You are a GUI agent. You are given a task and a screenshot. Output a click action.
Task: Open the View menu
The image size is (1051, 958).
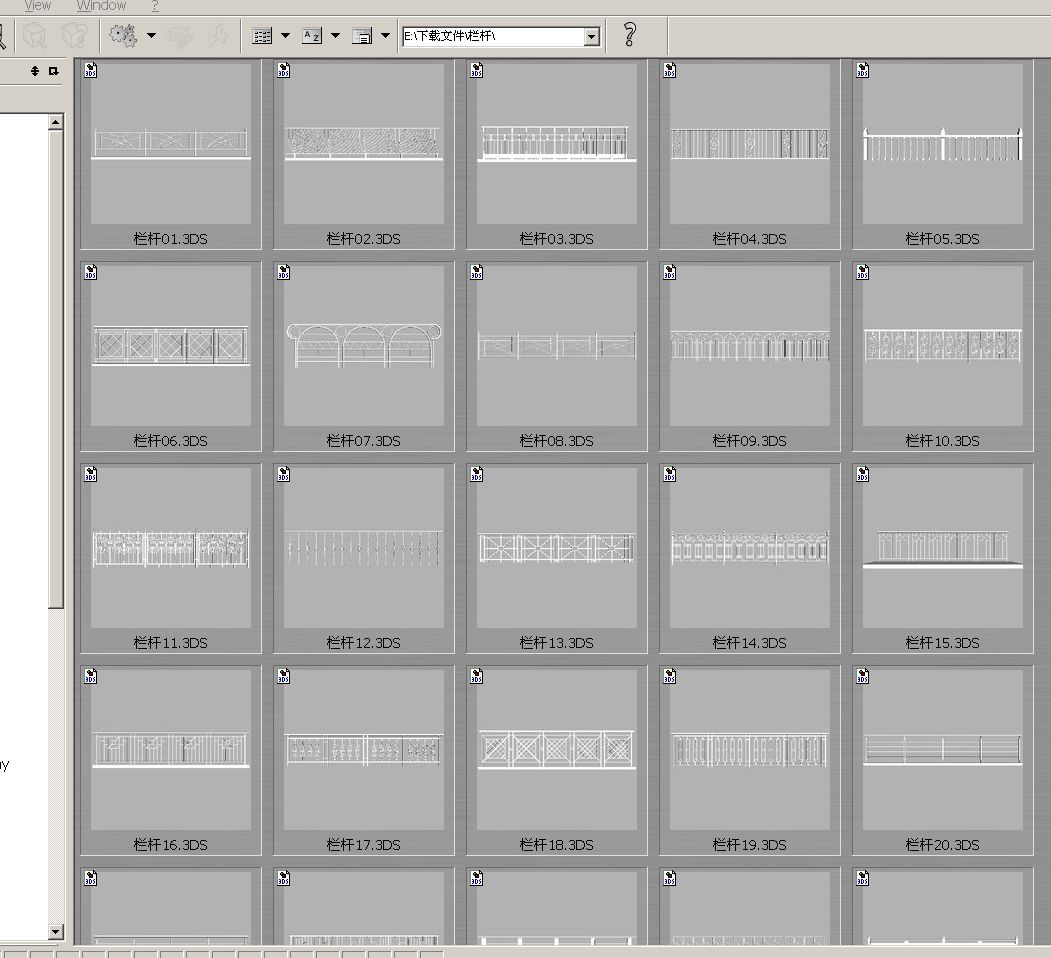pyautogui.click(x=38, y=5)
